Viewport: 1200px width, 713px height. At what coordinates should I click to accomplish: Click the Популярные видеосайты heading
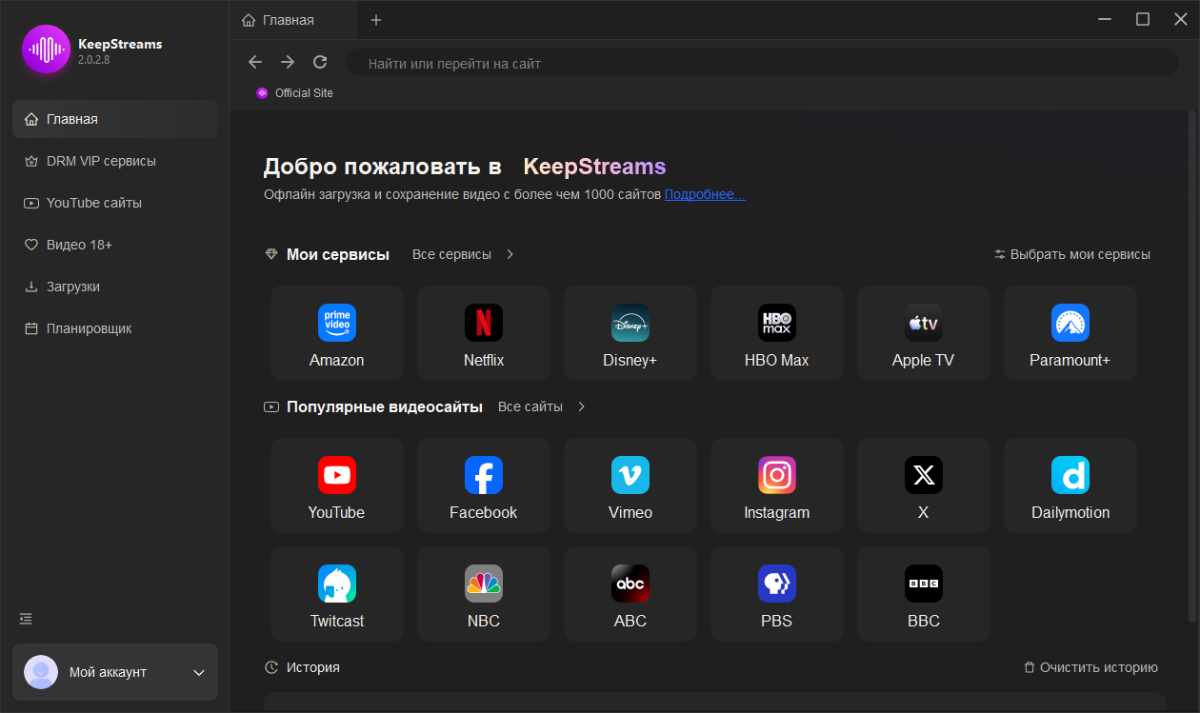click(x=385, y=407)
